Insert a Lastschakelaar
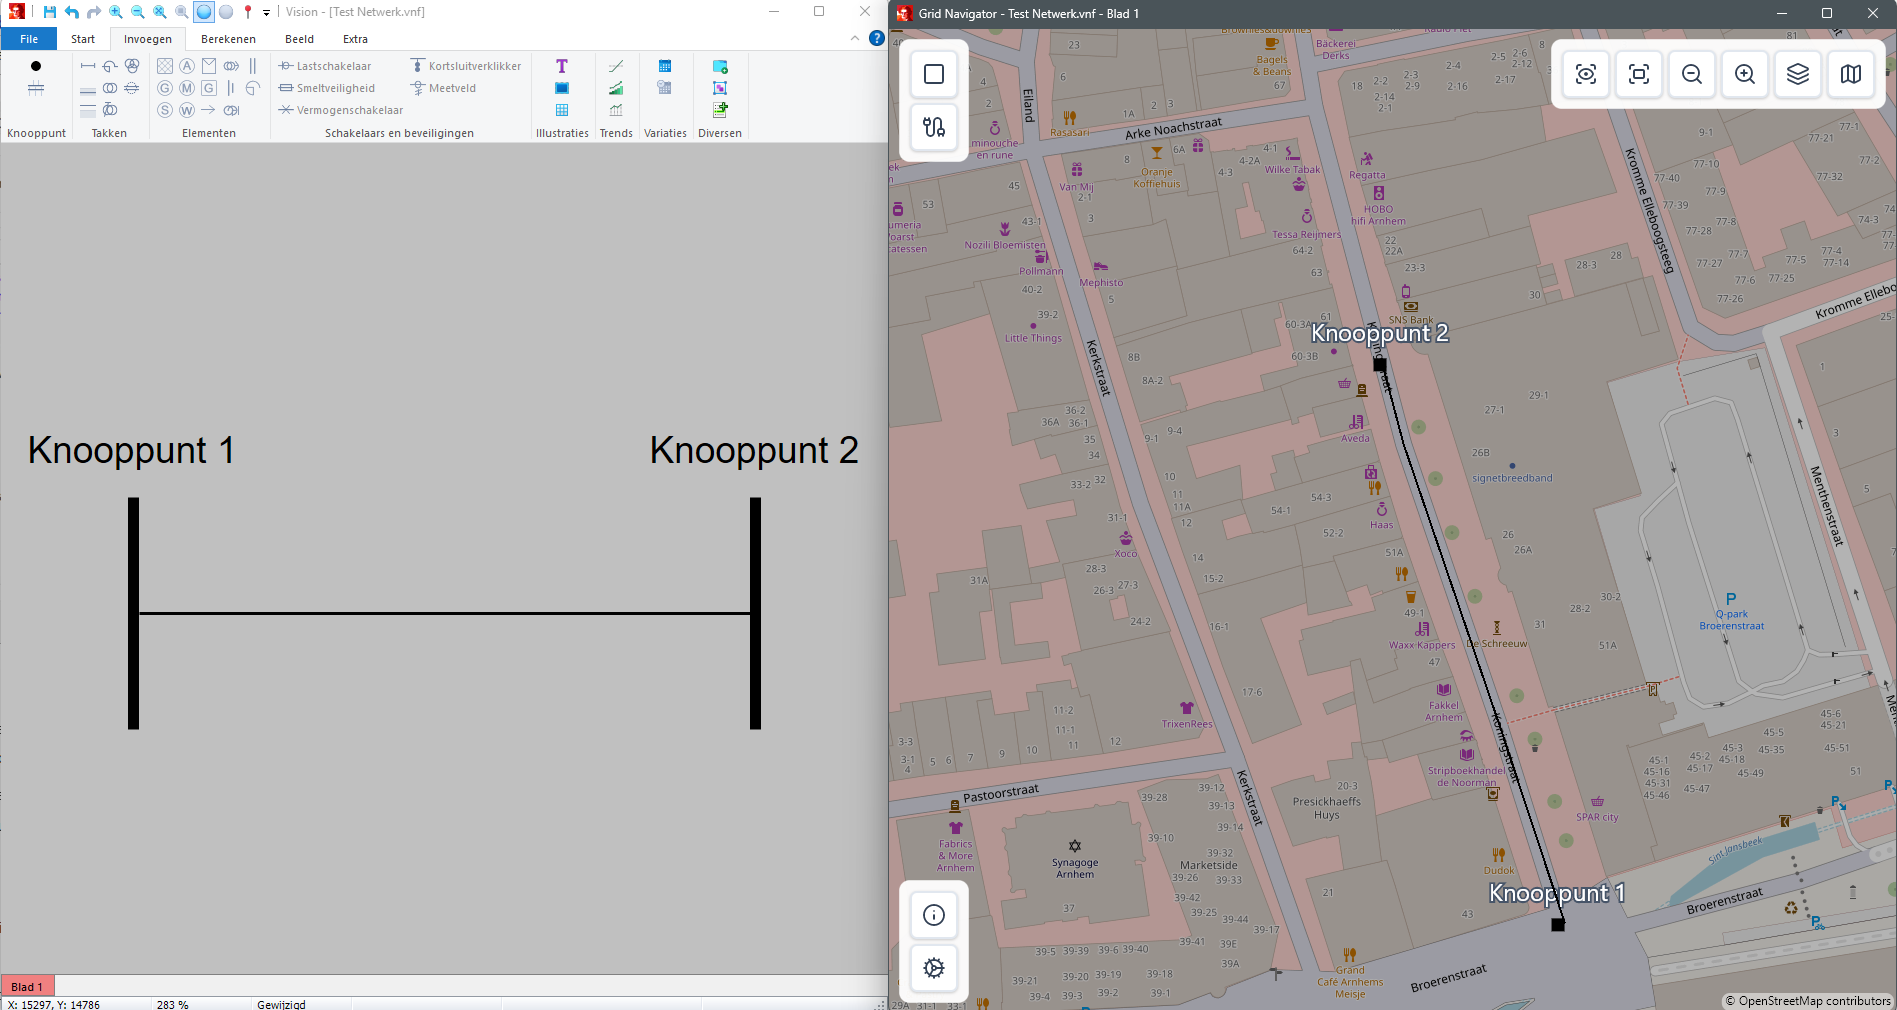 pyautogui.click(x=325, y=66)
